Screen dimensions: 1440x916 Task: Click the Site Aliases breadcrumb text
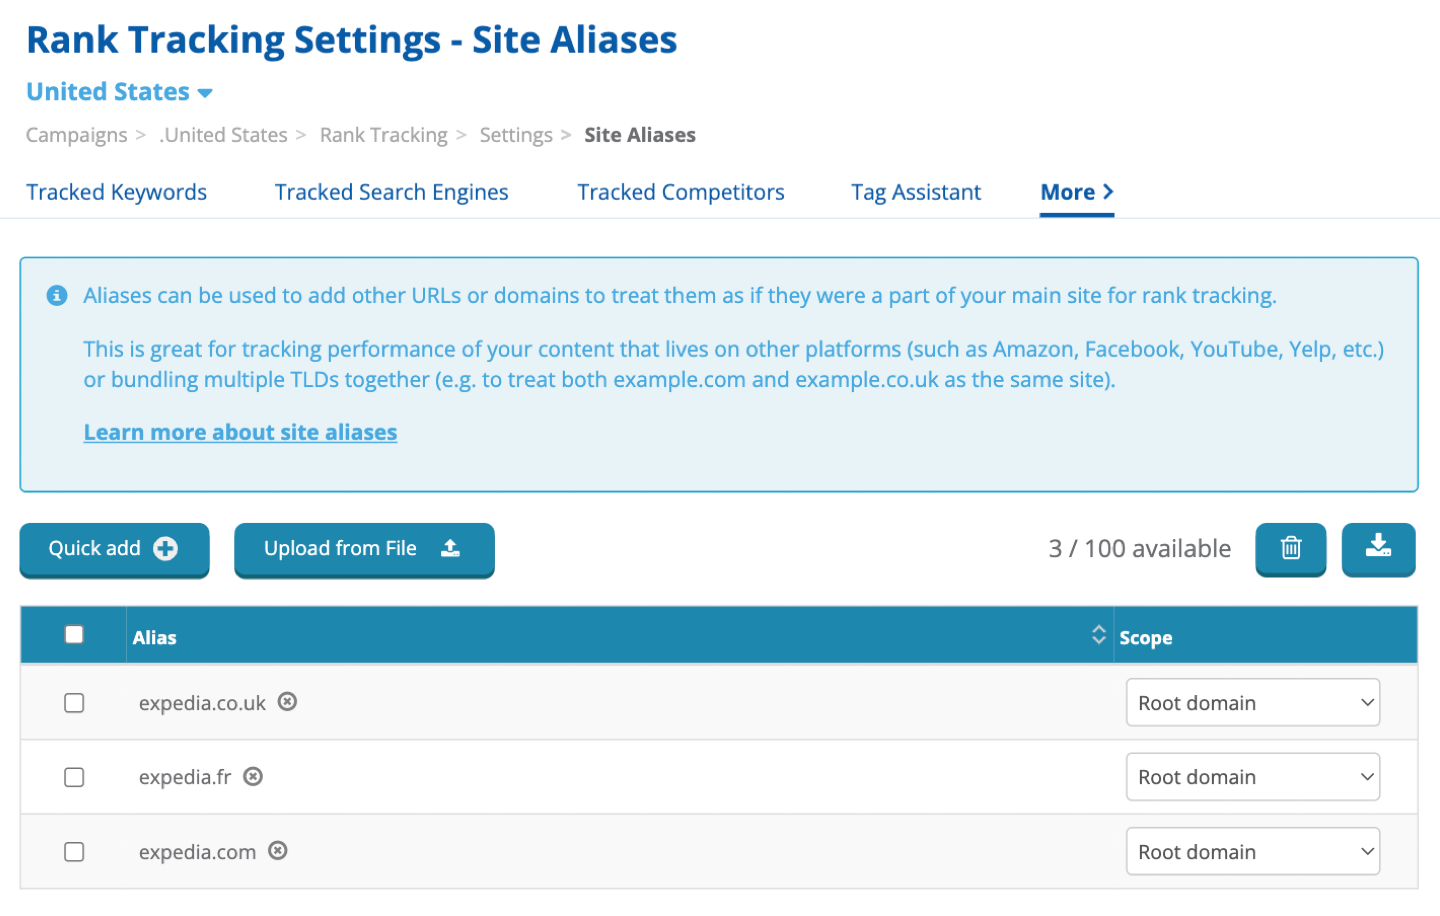coord(640,135)
